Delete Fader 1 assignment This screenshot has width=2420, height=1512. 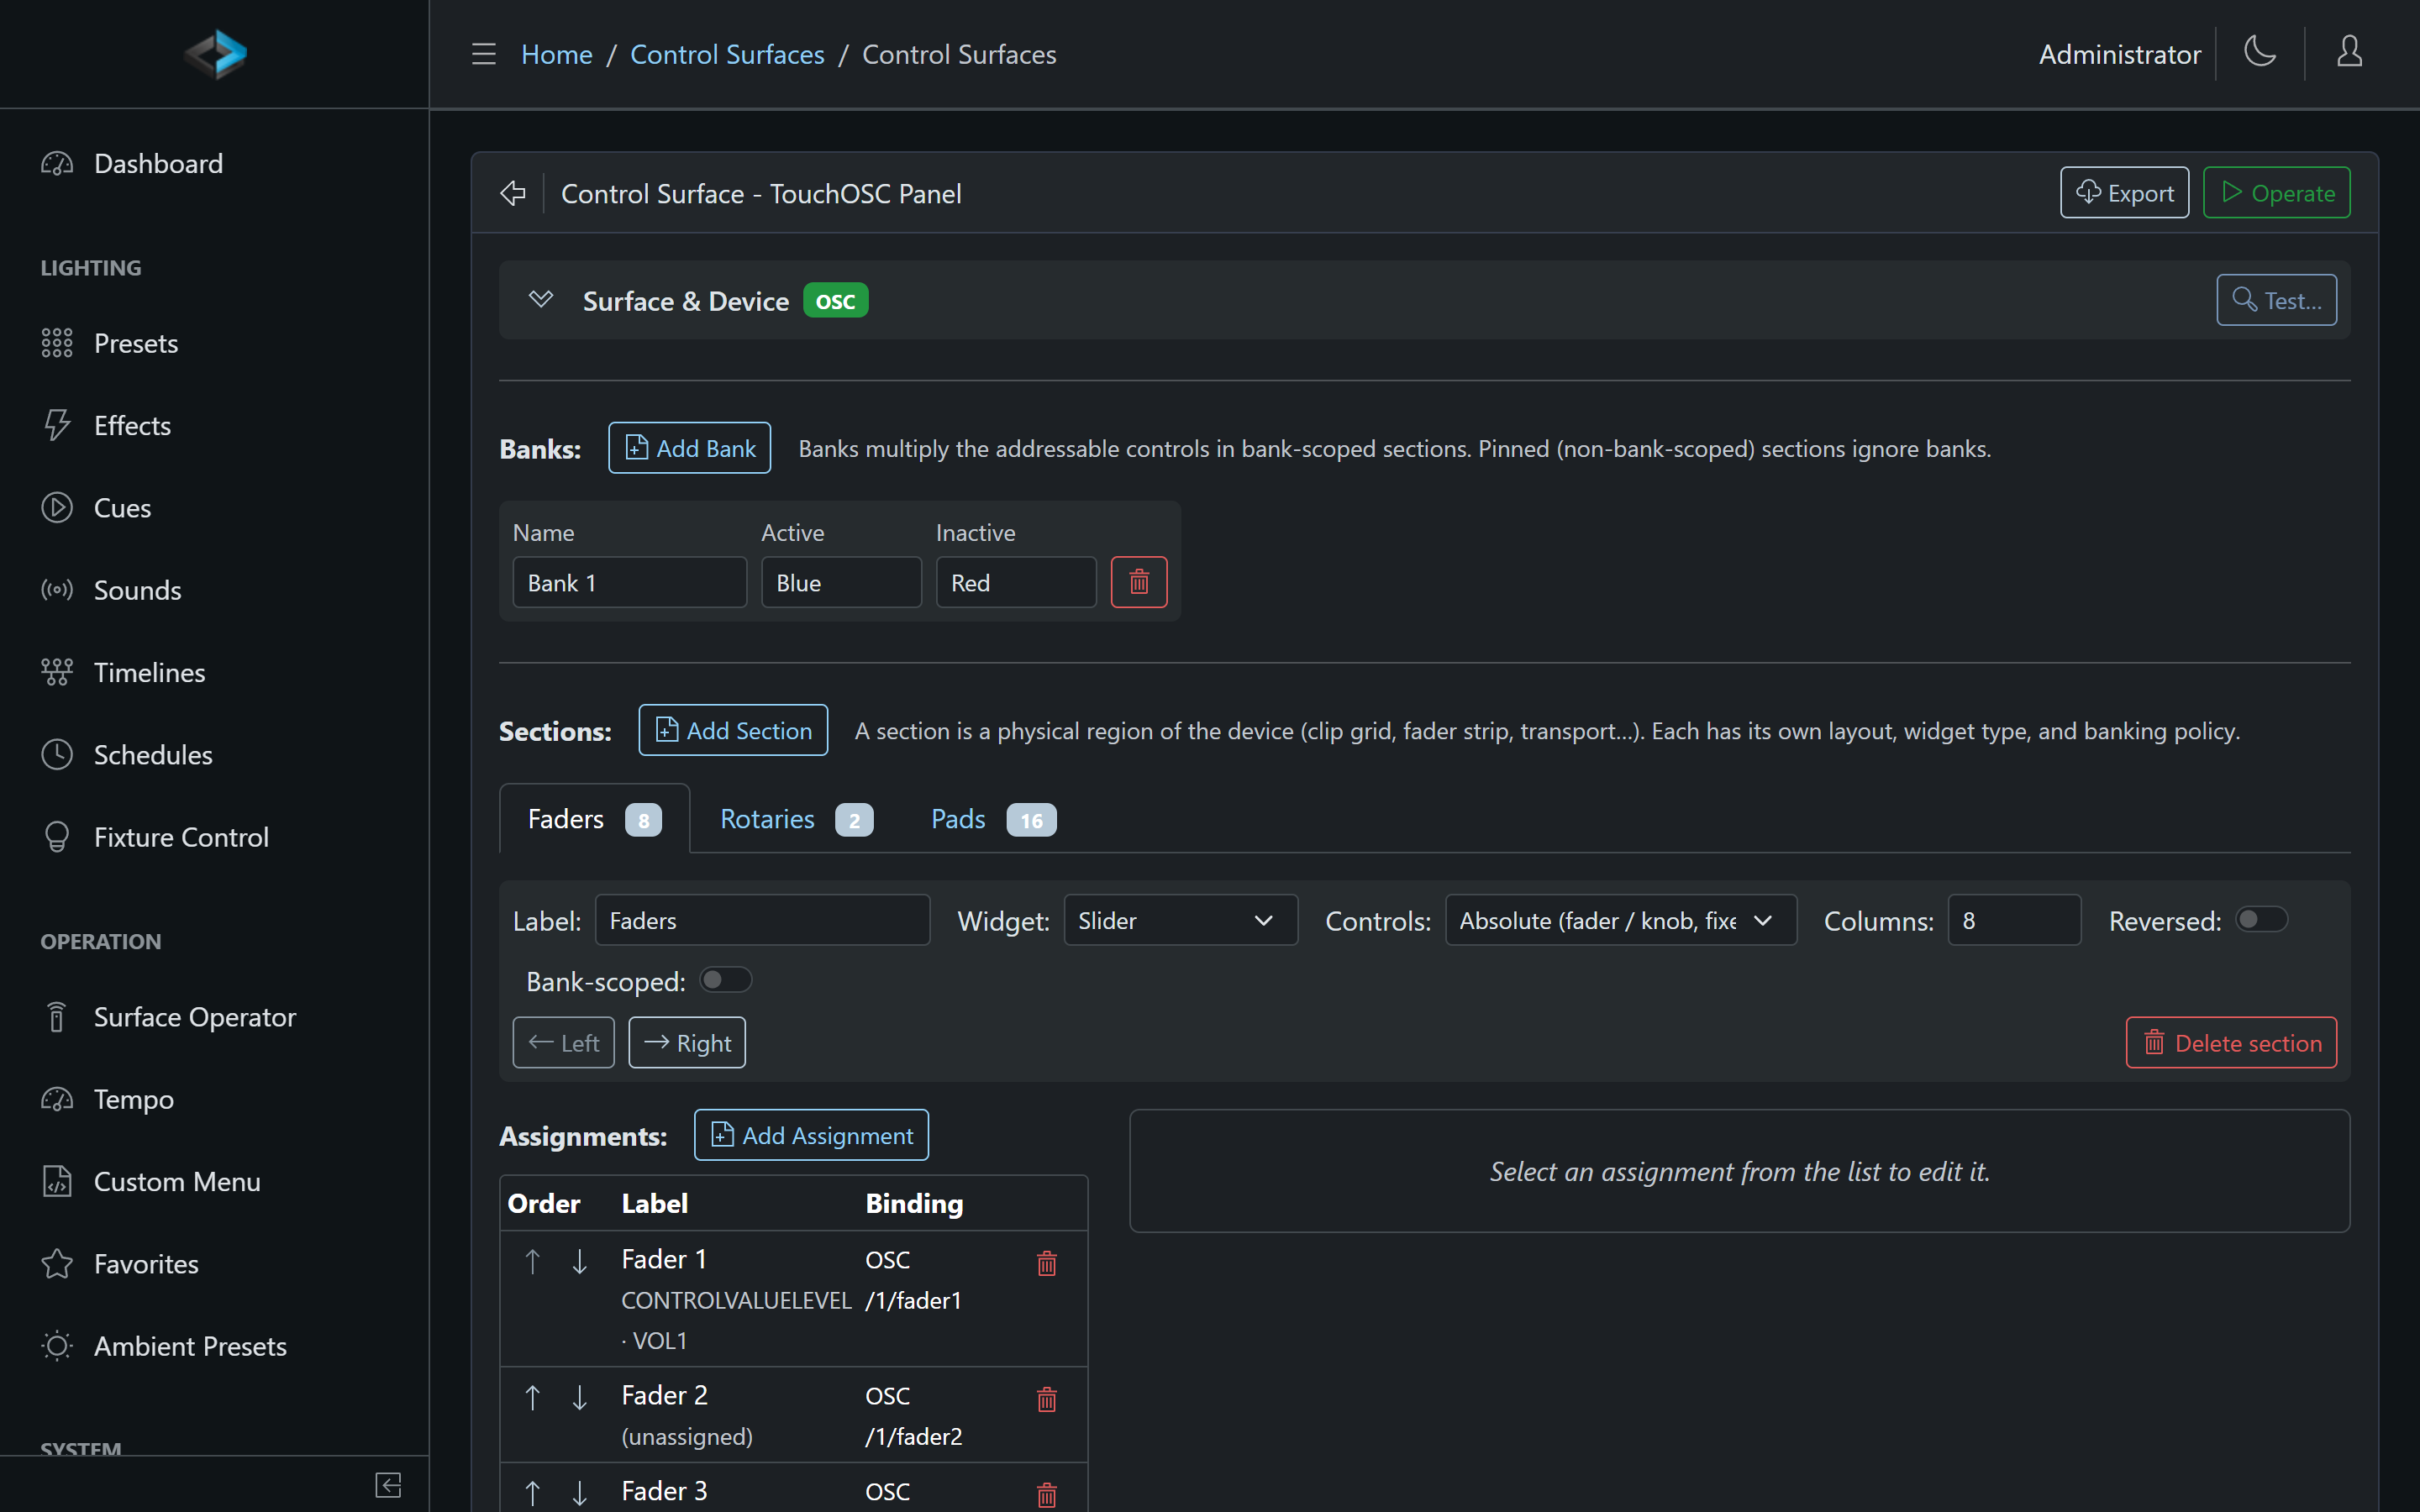pyautogui.click(x=1047, y=1263)
